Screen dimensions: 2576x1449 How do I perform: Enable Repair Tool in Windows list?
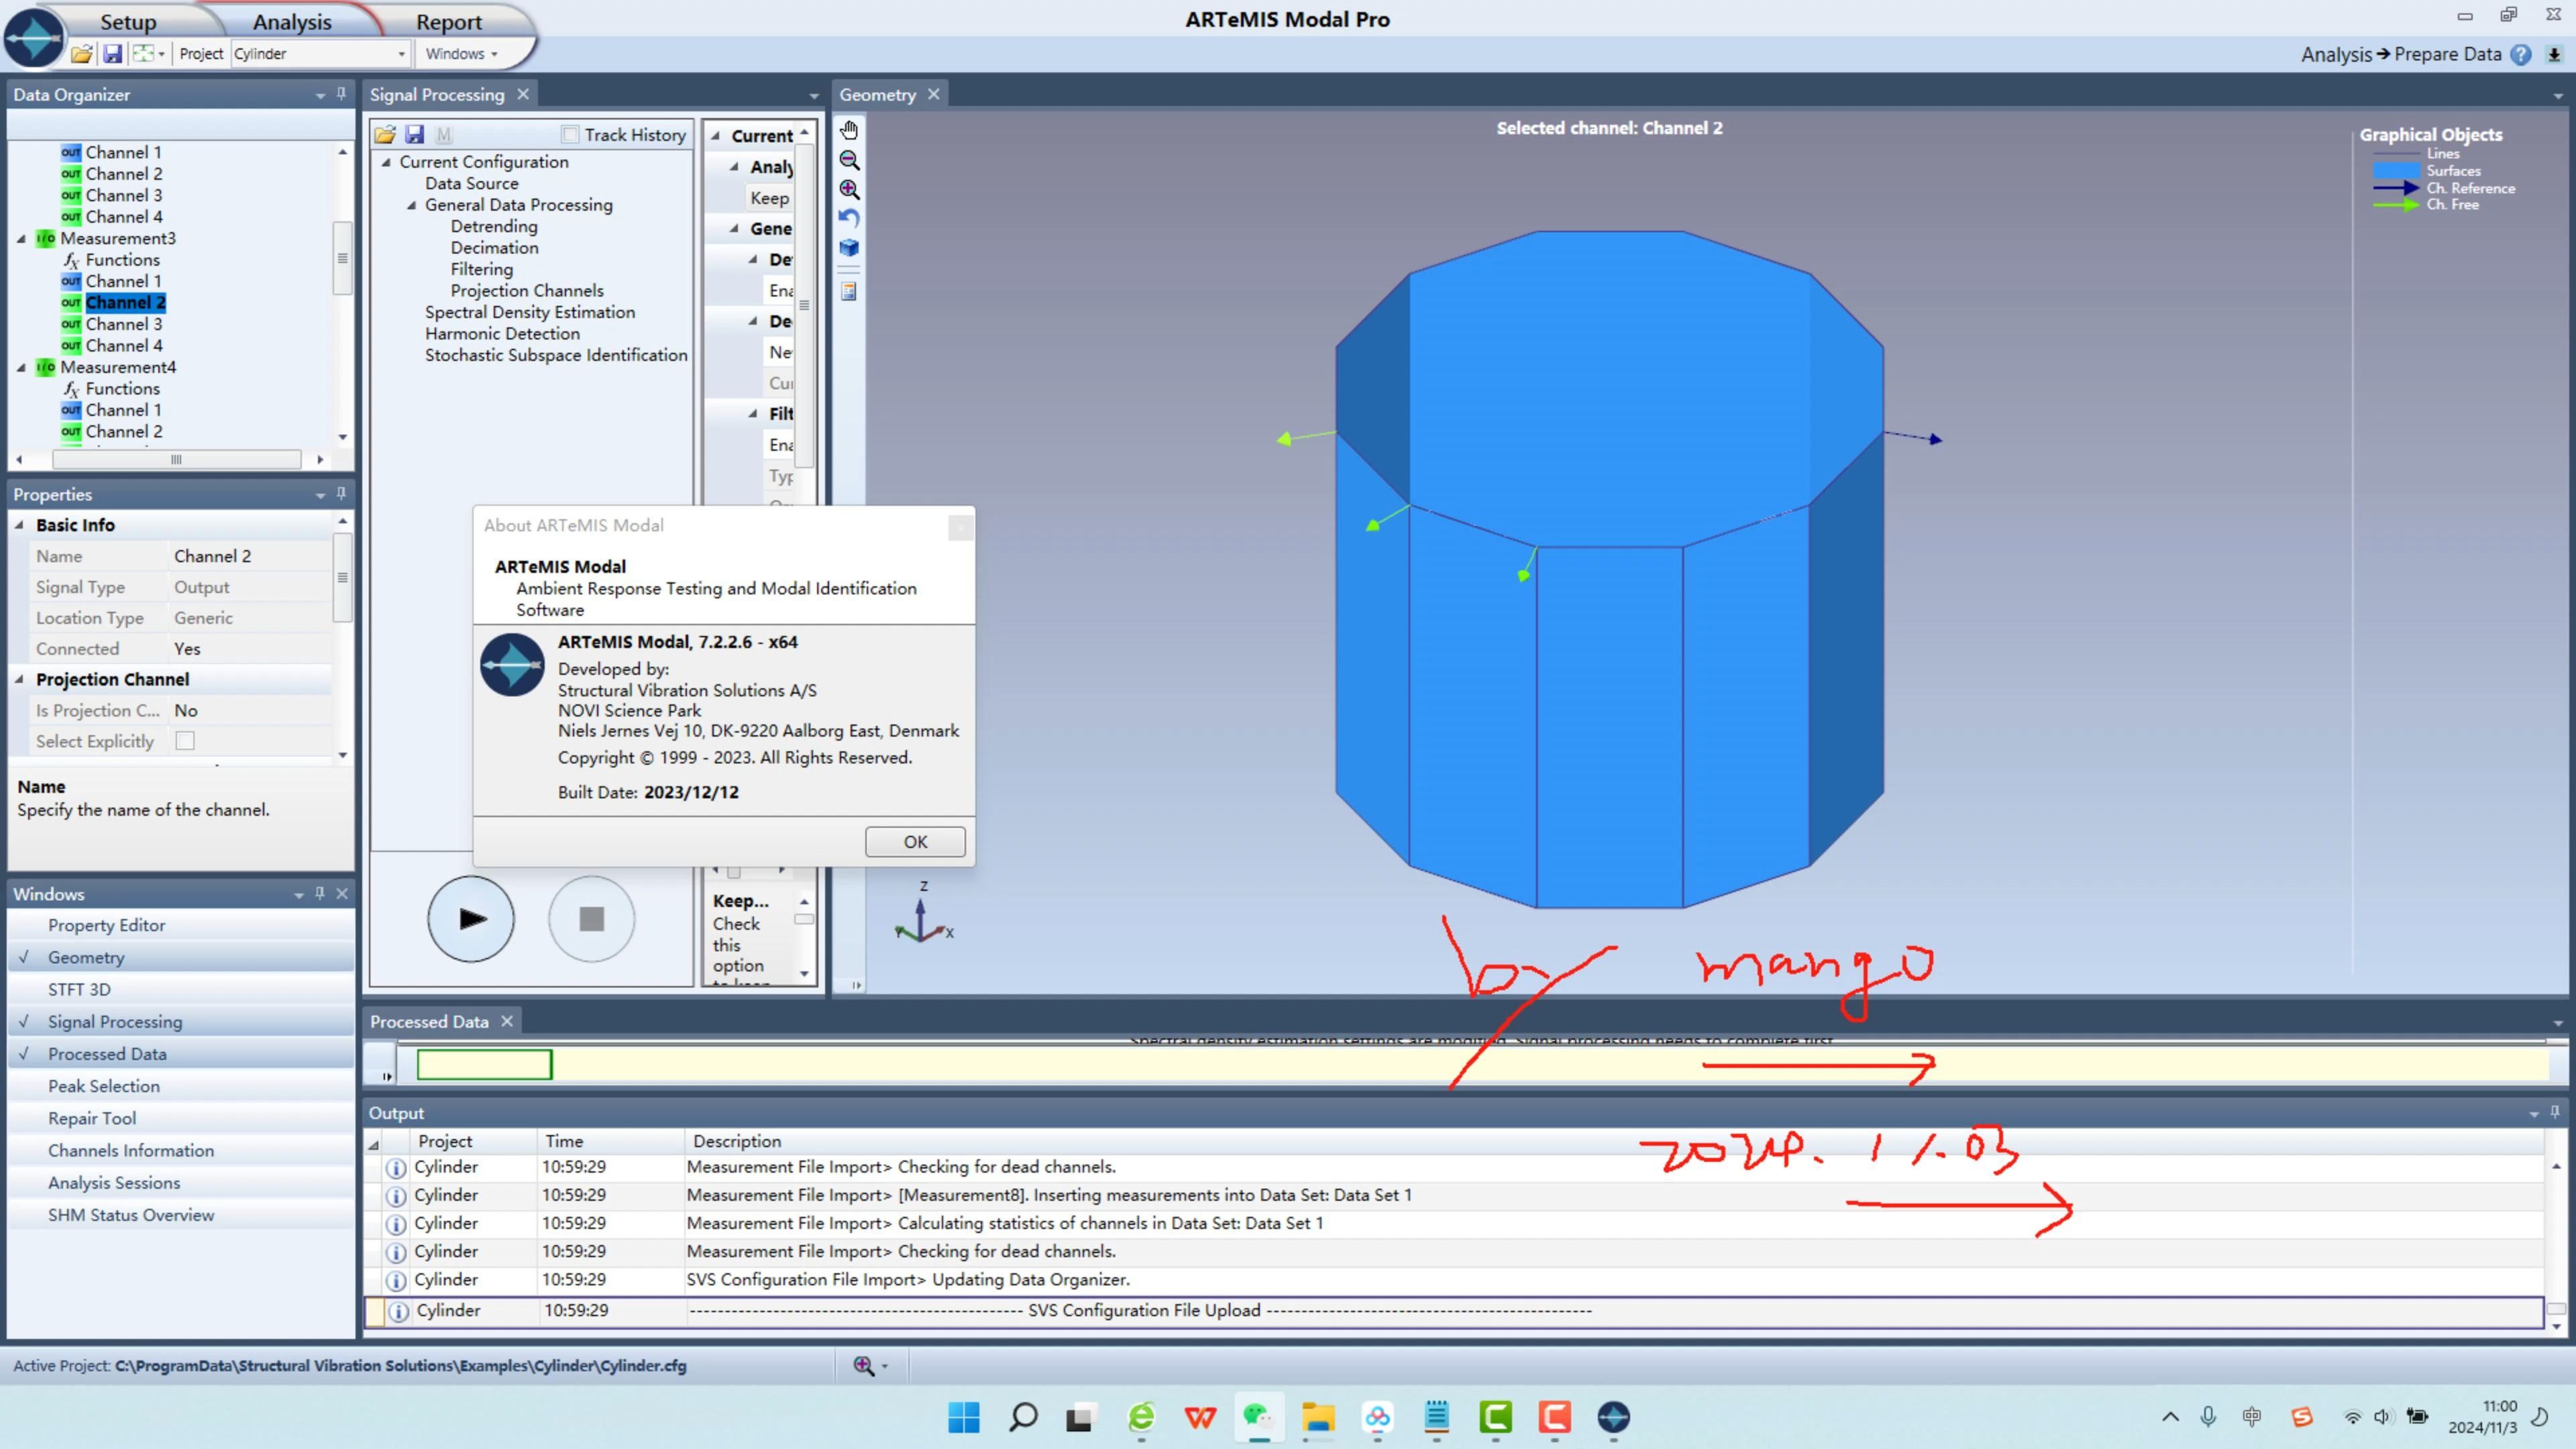point(181,1118)
